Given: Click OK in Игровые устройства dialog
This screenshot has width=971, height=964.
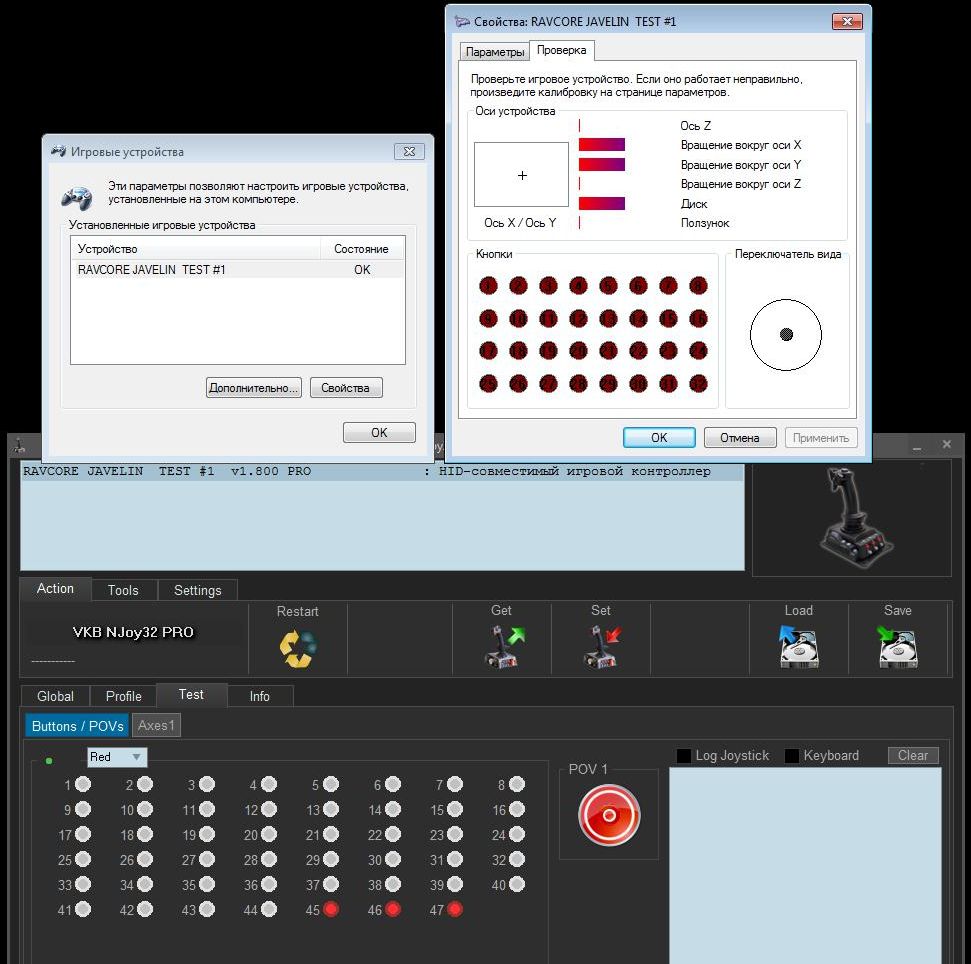Looking at the screenshot, I should tap(379, 432).
